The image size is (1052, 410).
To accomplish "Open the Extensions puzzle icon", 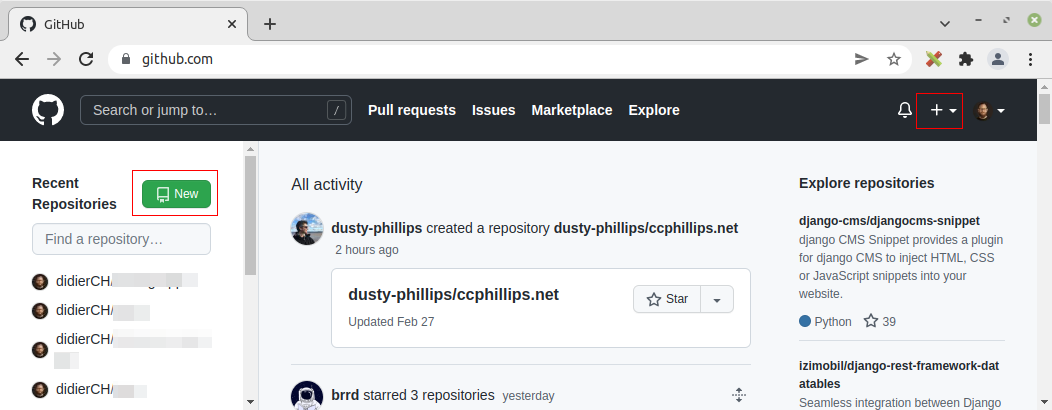I will (x=965, y=59).
